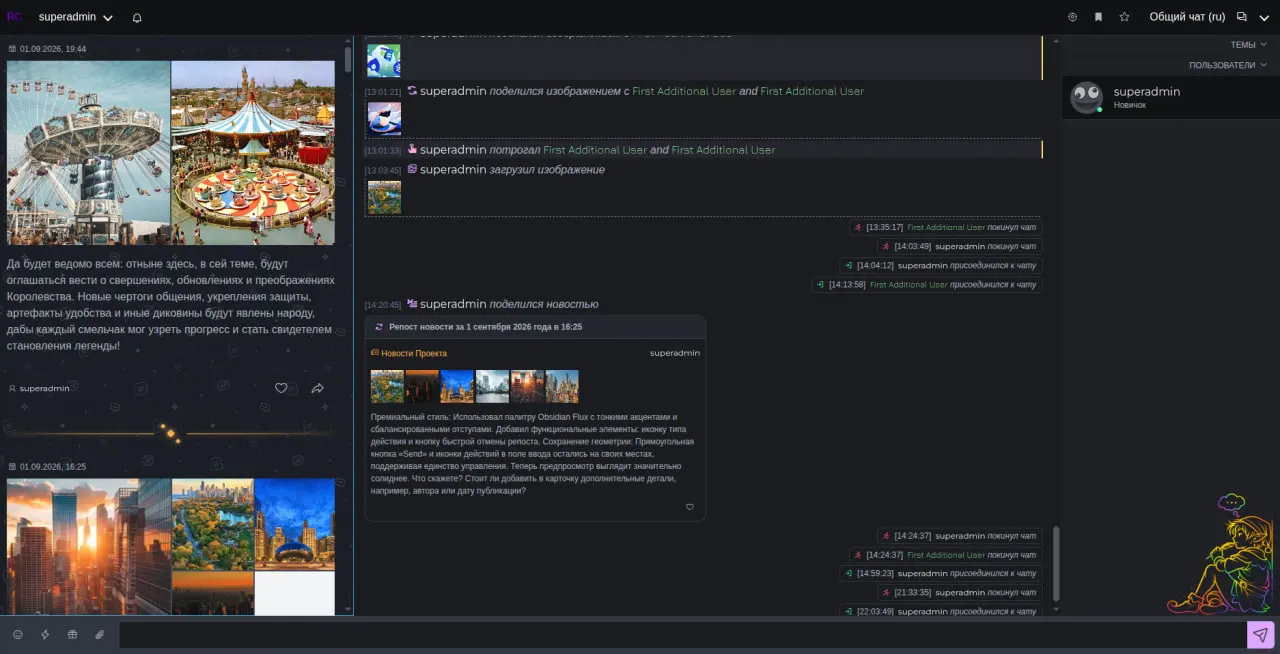
Task: Open the first thumbnail in the reposted news card
Action: 387,387
